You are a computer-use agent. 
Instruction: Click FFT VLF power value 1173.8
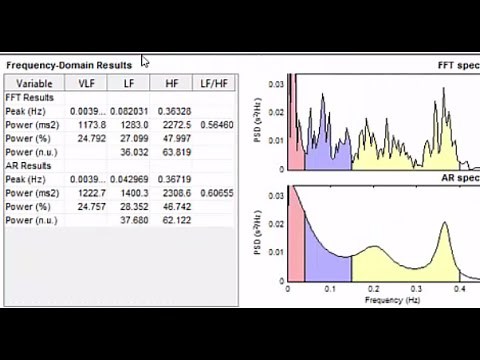[92, 125]
